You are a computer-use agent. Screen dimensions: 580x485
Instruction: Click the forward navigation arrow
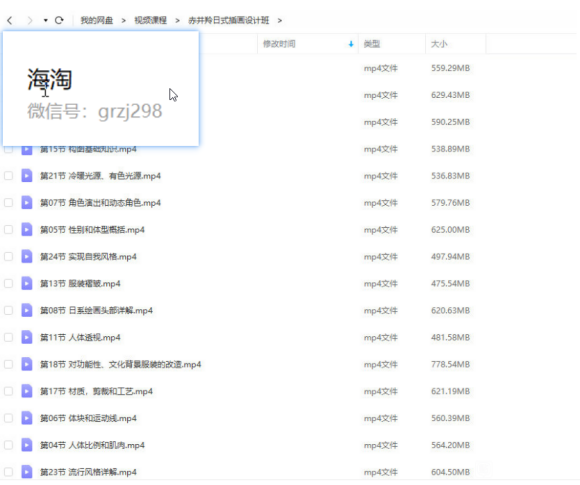[x=30, y=20]
